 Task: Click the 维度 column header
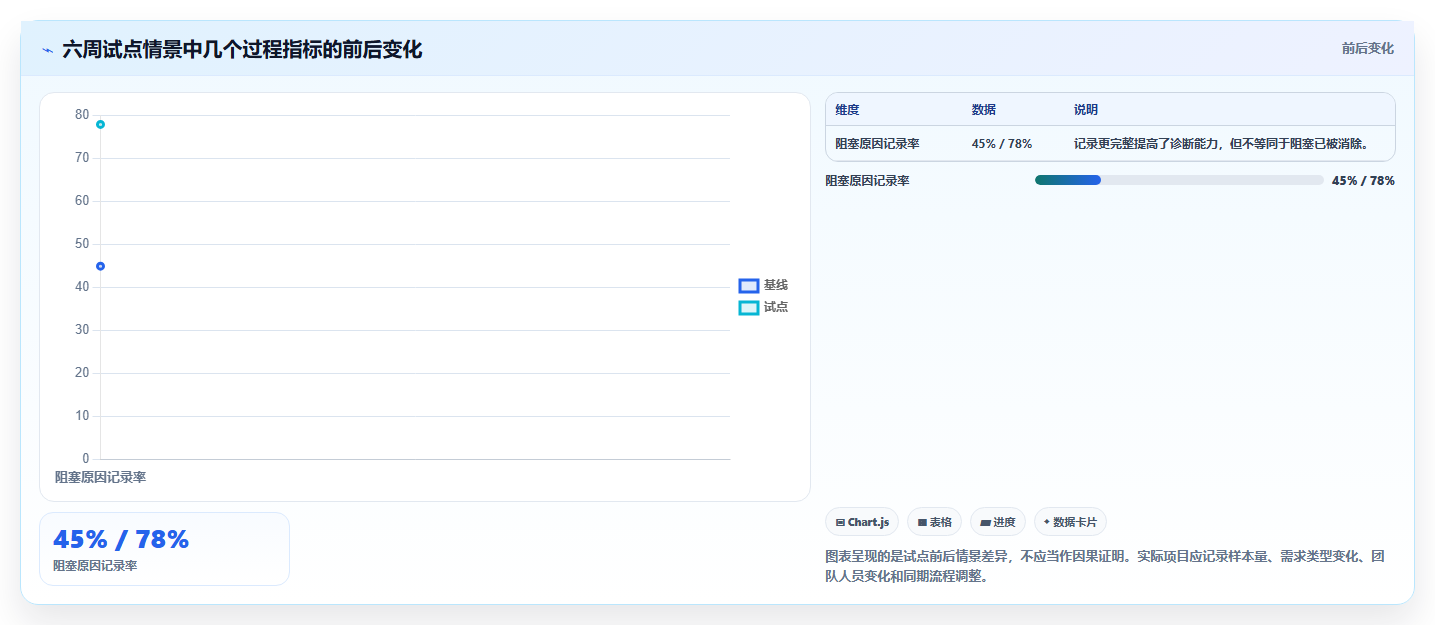coord(847,110)
